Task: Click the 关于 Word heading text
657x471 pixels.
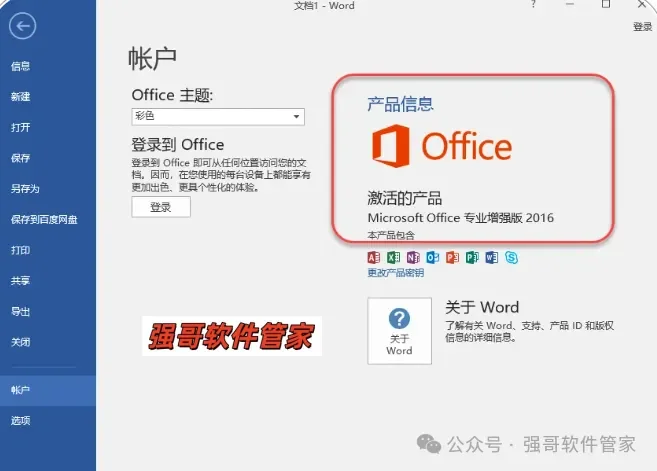Action: [482, 307]
